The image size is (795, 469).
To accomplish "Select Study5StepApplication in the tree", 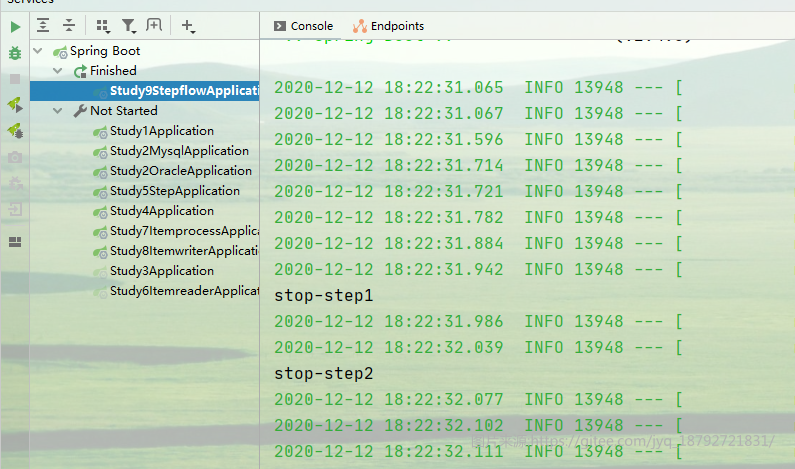I will click(175, 191).
